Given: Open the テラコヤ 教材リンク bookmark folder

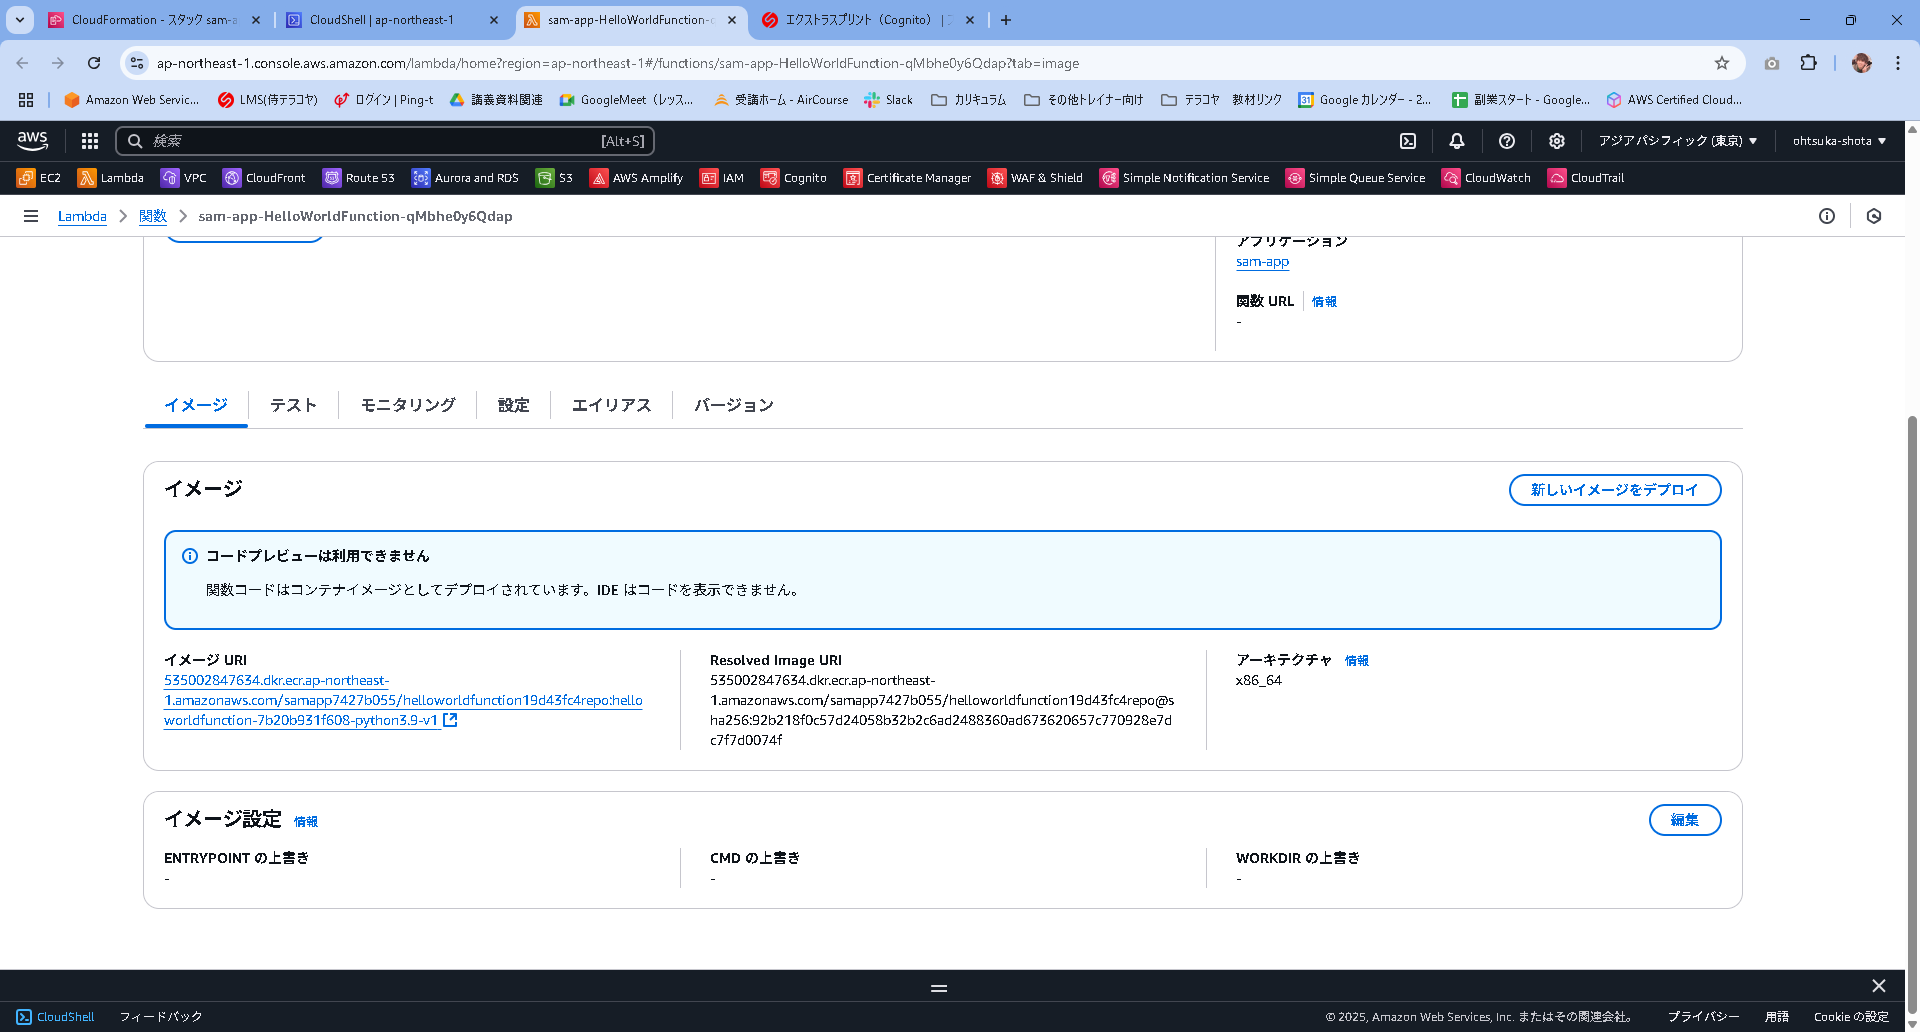Looking at the screenshot, I should click(1222, 100).
